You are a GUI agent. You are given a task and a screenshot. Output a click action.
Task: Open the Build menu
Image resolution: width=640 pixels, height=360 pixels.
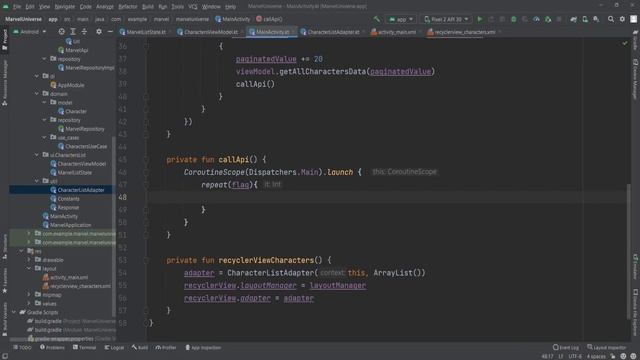pos(148,7)
